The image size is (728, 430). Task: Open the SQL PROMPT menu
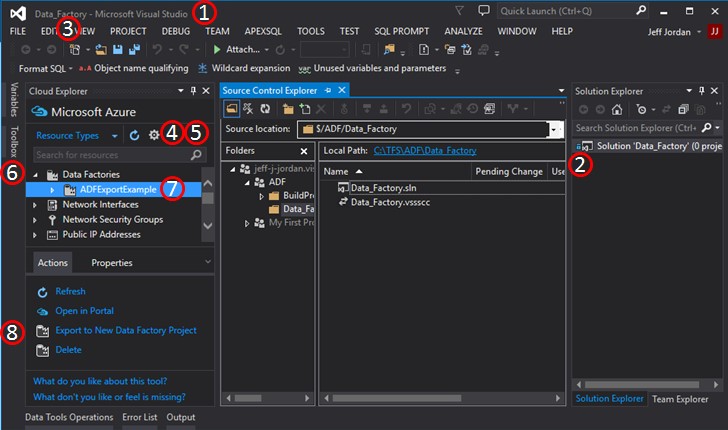(x=402, y=32)
